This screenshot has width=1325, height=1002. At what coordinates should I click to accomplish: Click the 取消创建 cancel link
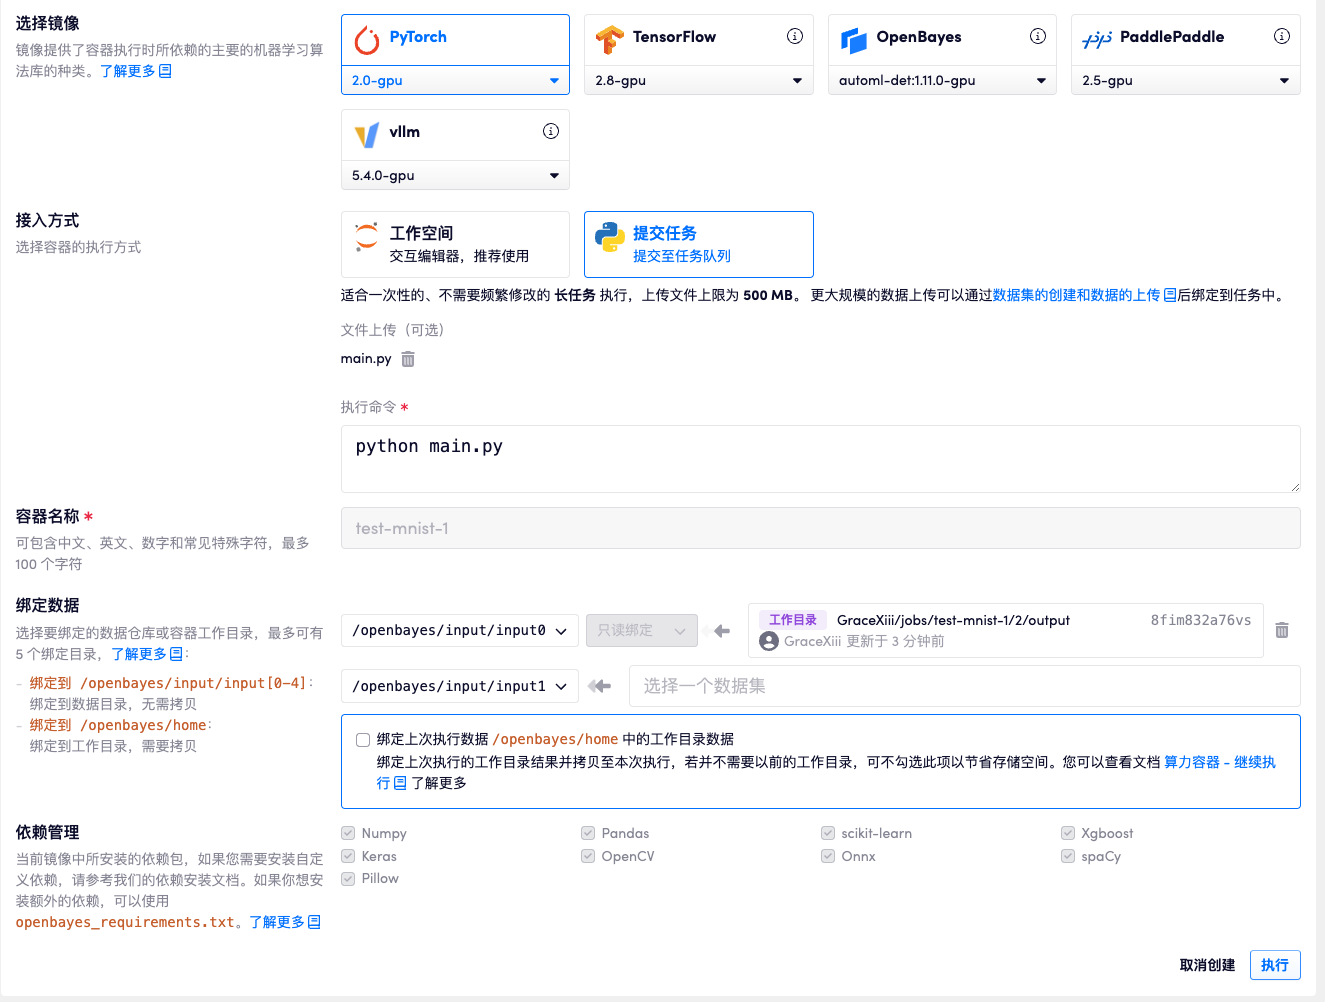click(1205, 965)
